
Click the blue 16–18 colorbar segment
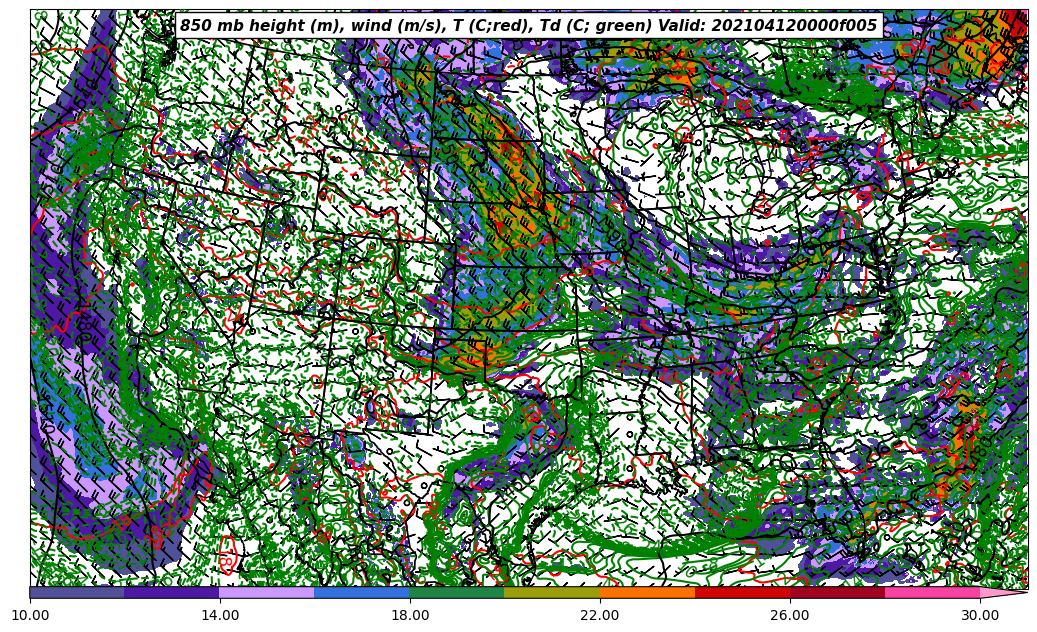click(362, 593)
